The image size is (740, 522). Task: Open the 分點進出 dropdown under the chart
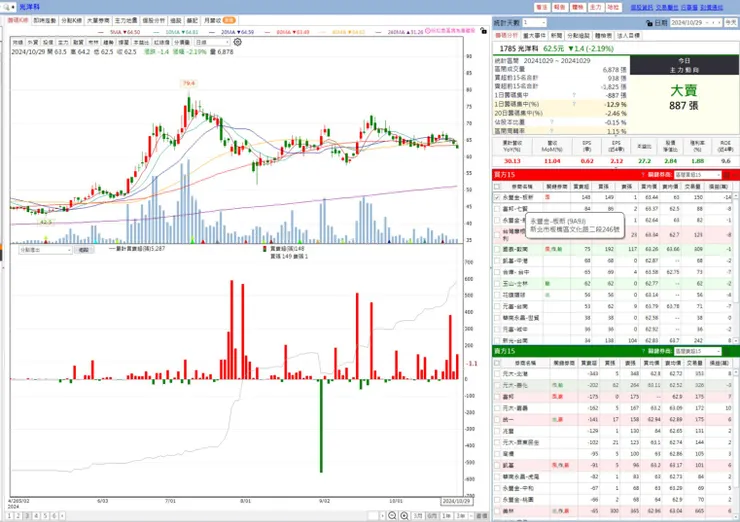(45, 250)
